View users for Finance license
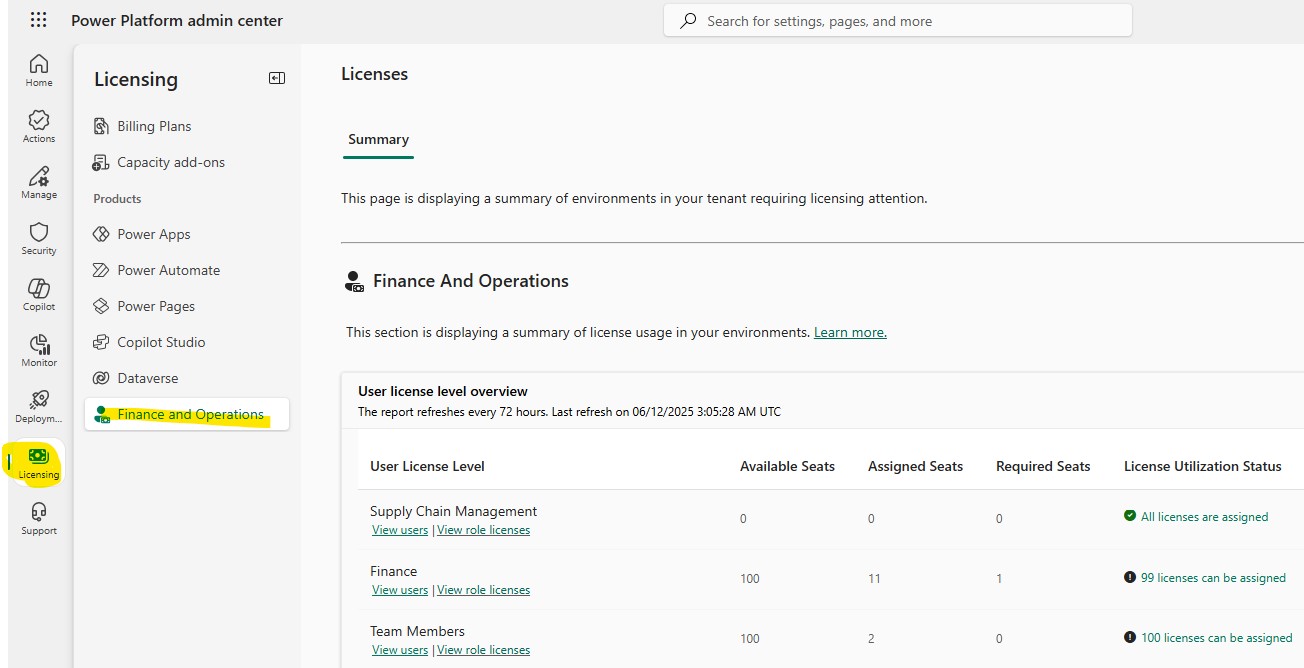1304x668 pixels. click(x=400, y=590)
